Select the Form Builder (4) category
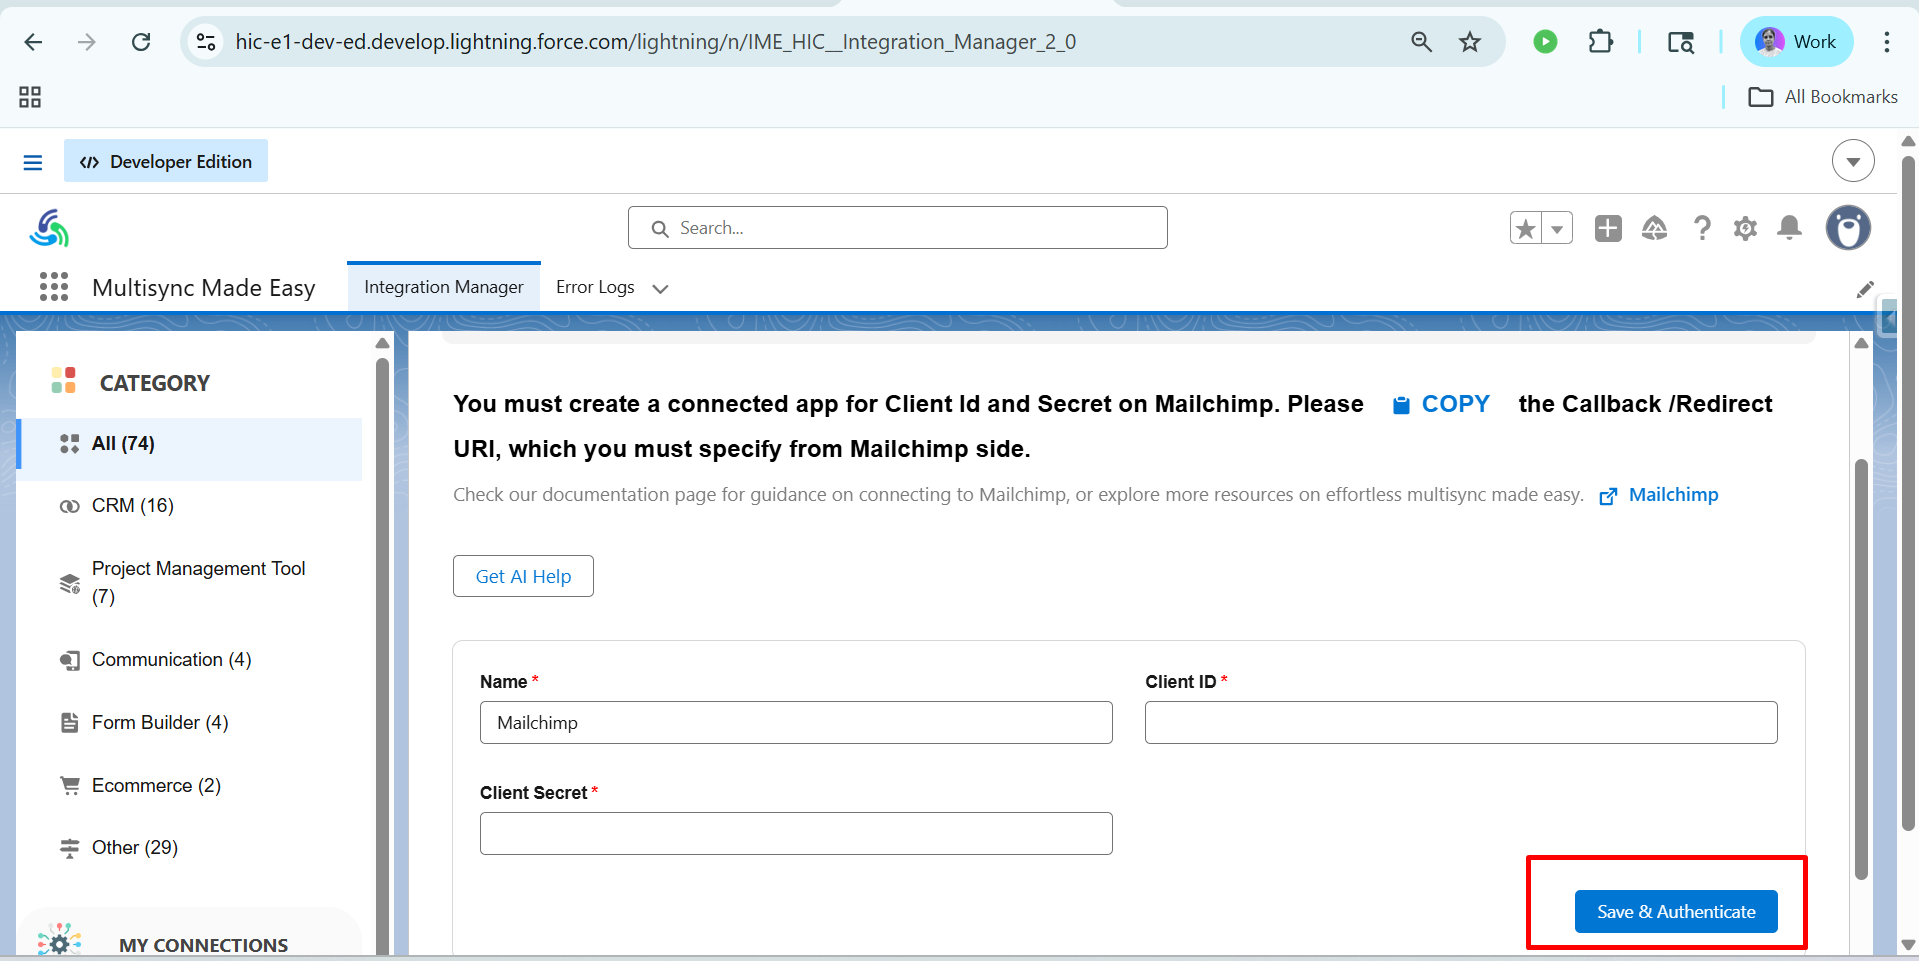Screen dimensions: 1919x961 point(190,723)
